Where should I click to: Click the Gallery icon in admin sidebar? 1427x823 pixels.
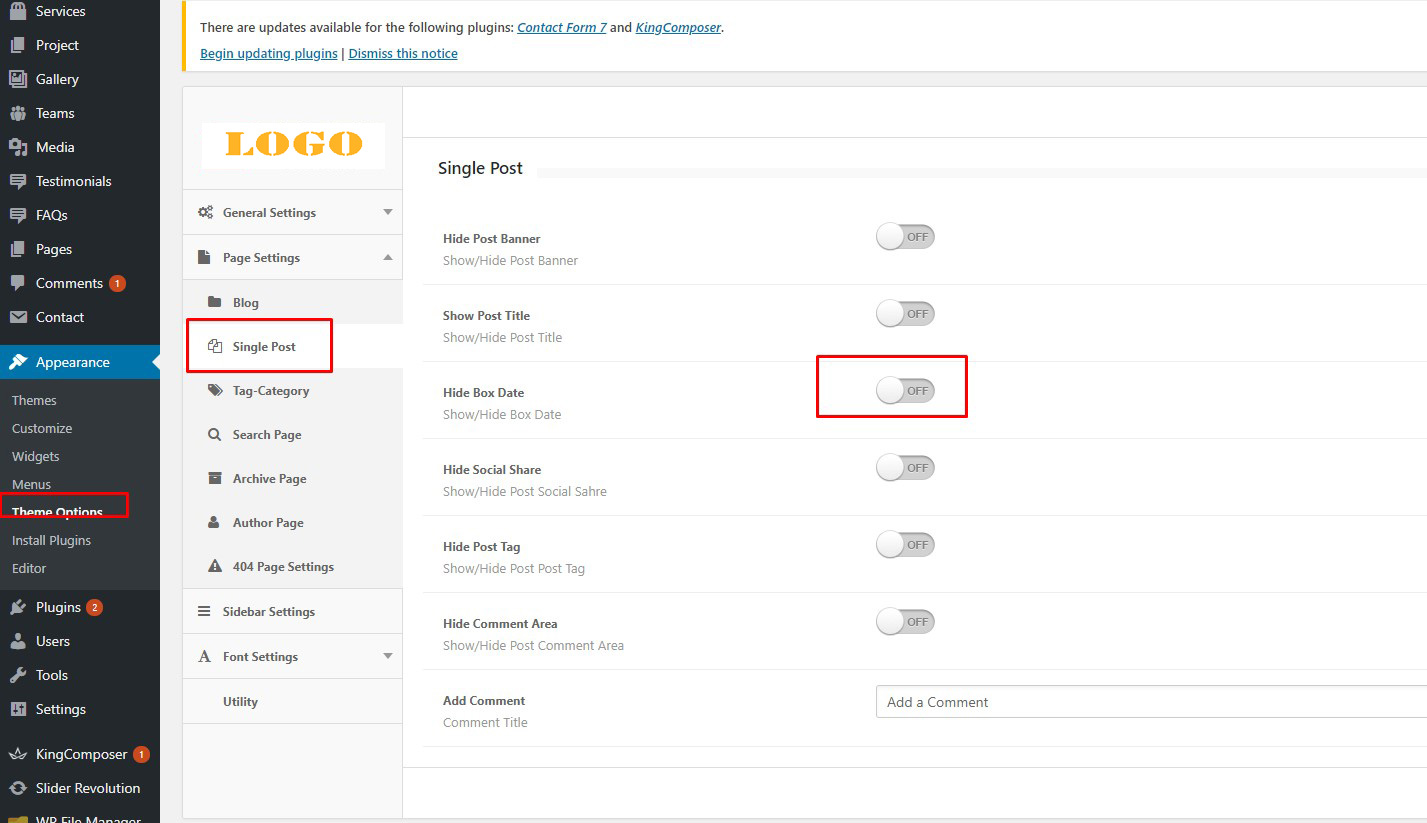pos(17,79)
